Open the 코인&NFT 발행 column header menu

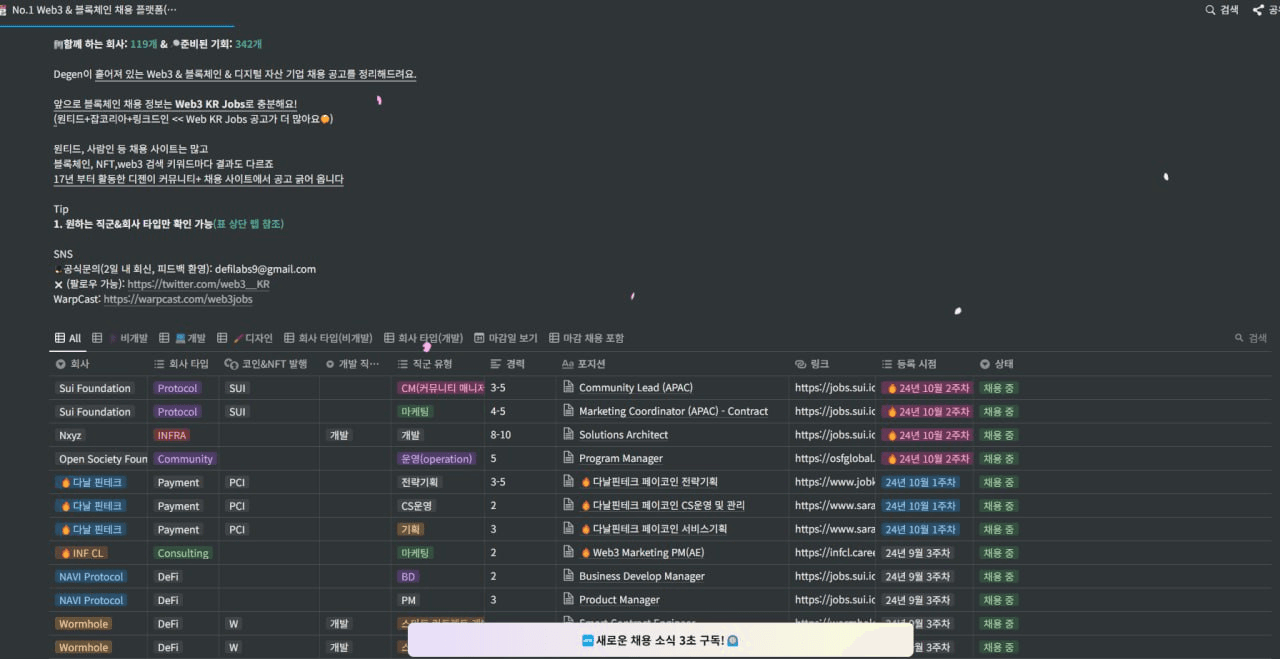pos(269,364)
